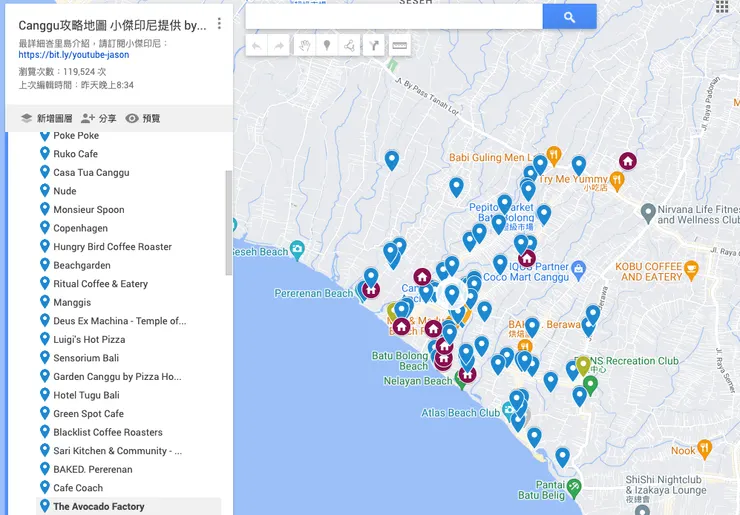740x515 pixels.
Task: Click Pantai Batu Belig green marker
Action: pyautogui.click(x=573, y=488)
